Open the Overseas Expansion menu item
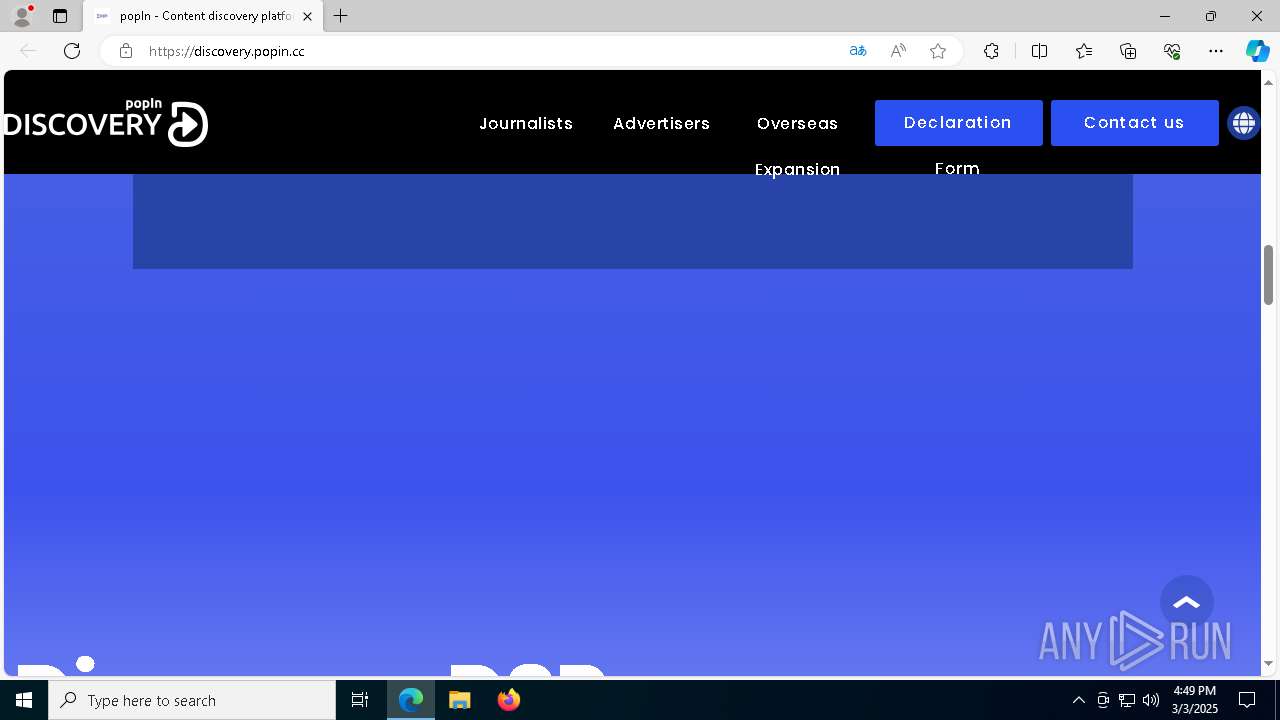Screen dimensions: 1280x720 coord(797,146)
